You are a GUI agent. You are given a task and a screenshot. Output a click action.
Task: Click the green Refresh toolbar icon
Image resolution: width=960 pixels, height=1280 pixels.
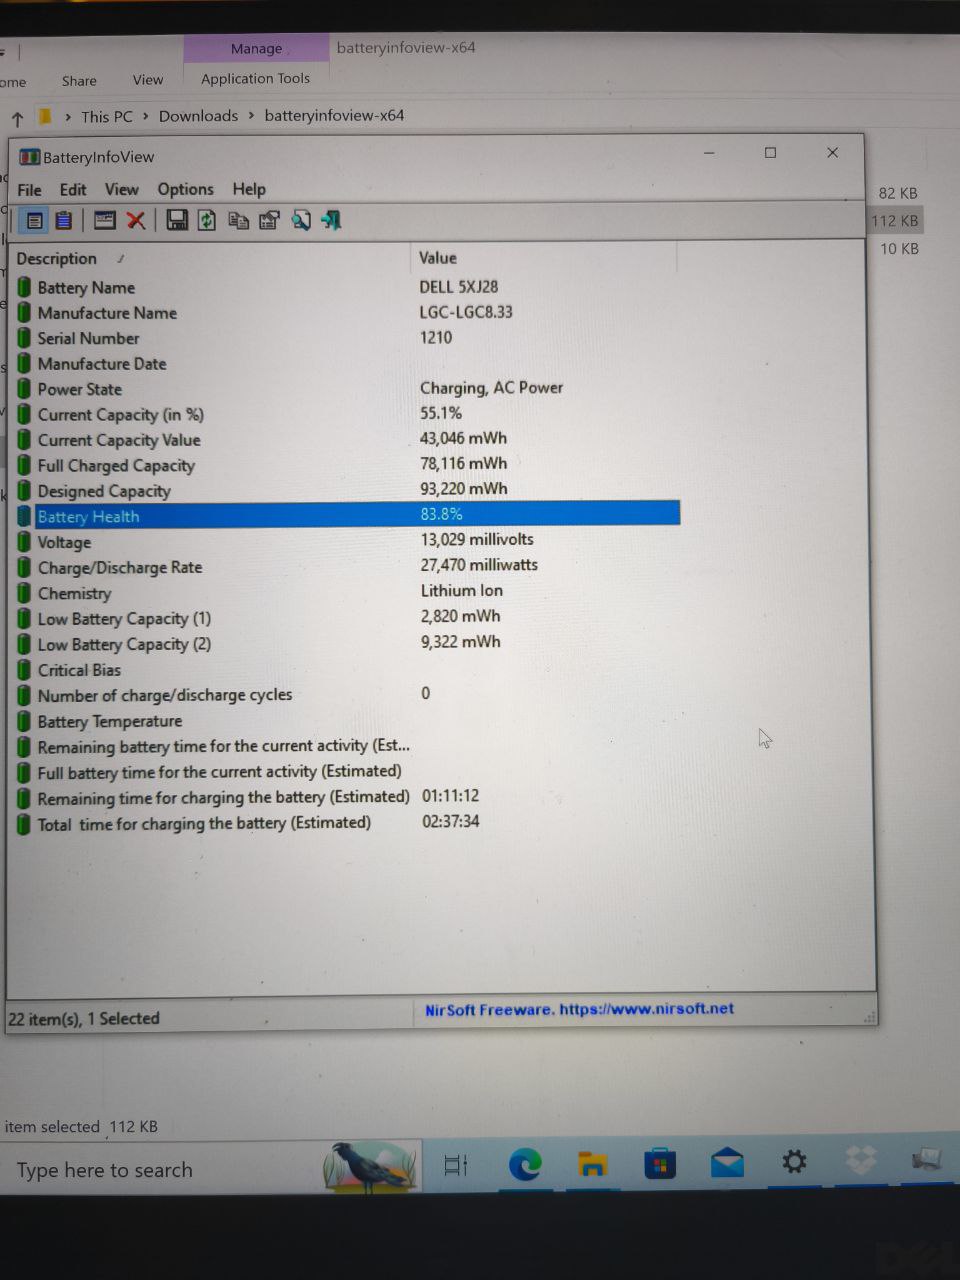click(x=207, y=221)
